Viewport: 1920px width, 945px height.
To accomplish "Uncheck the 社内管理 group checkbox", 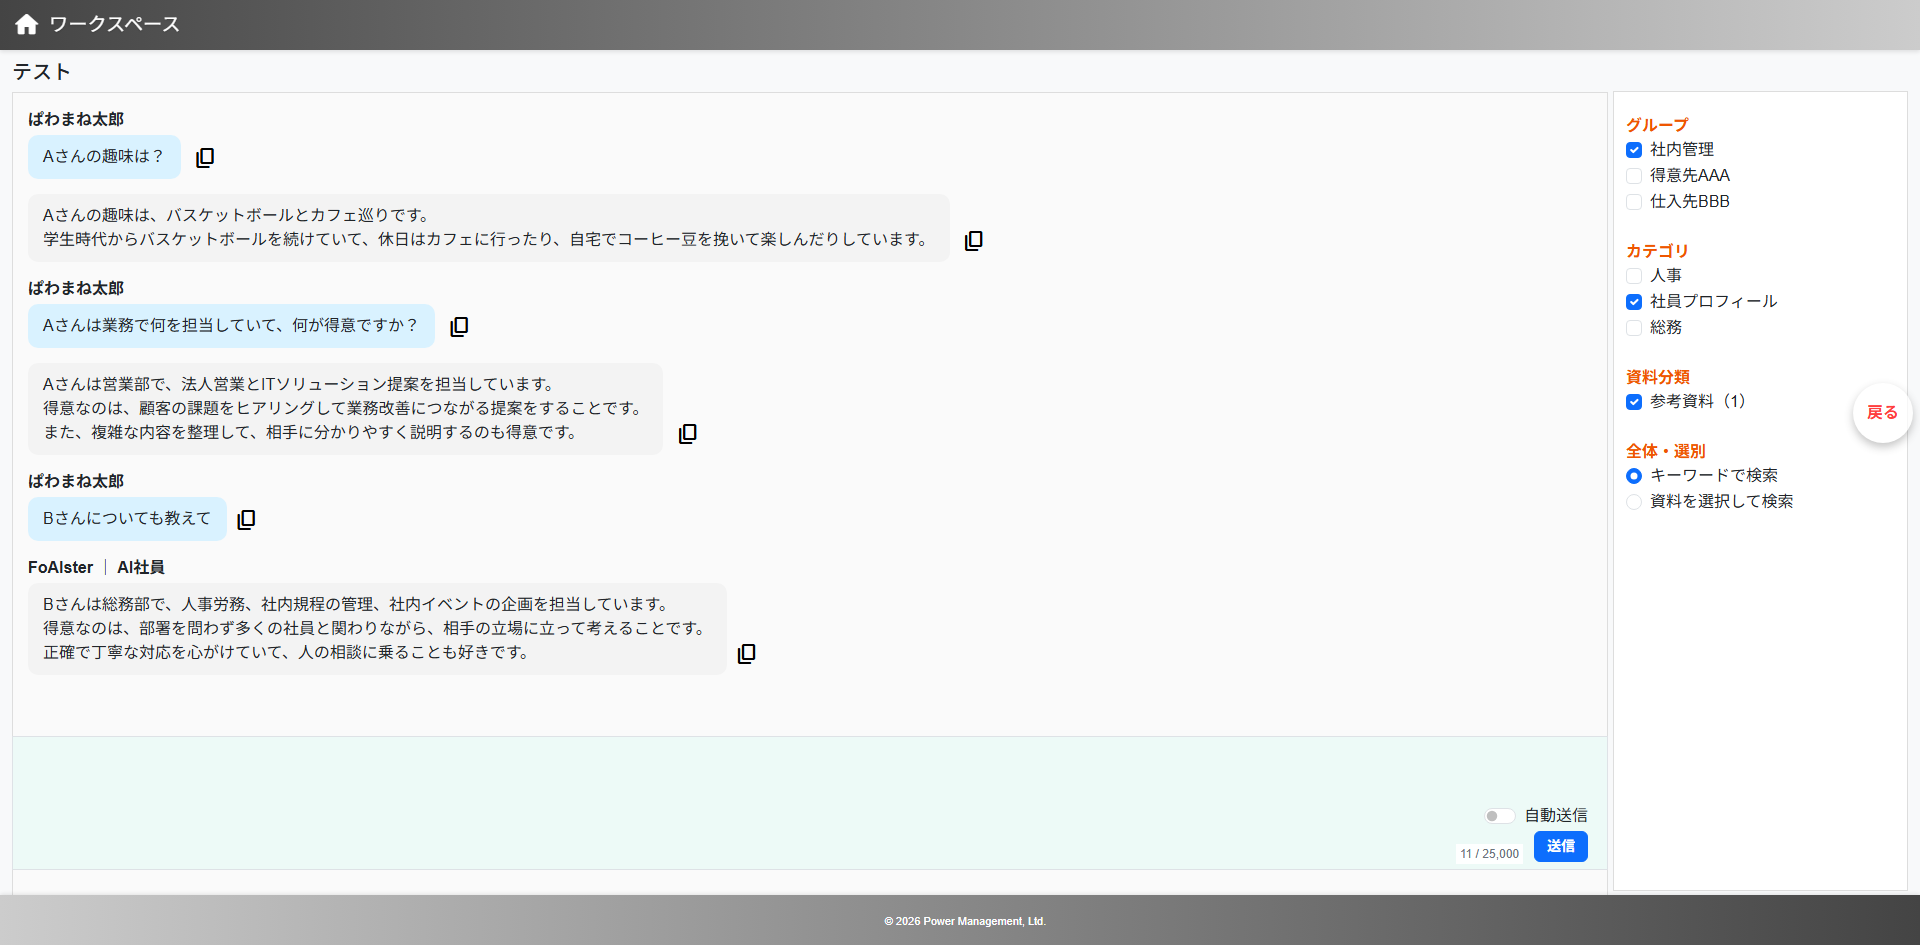I will [x=1634, y=150].
